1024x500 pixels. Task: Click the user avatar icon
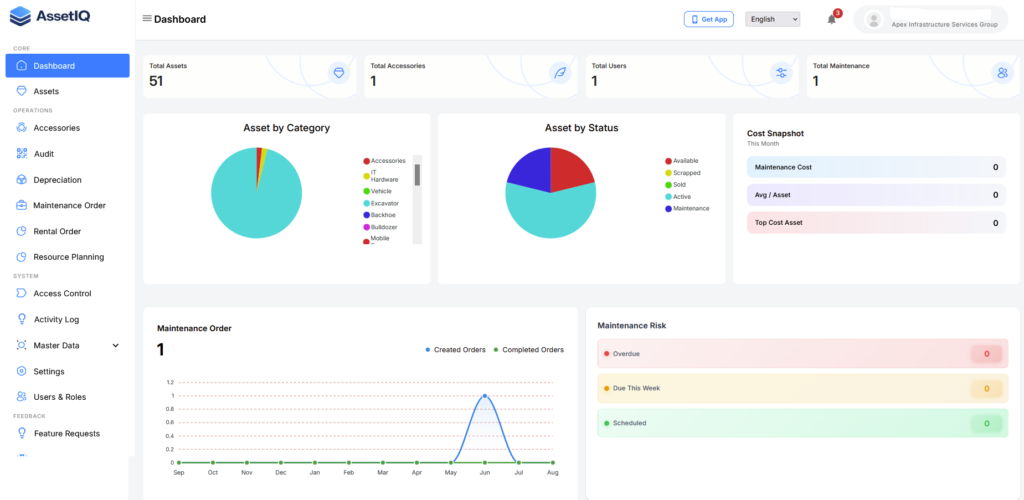click(874, 20)
